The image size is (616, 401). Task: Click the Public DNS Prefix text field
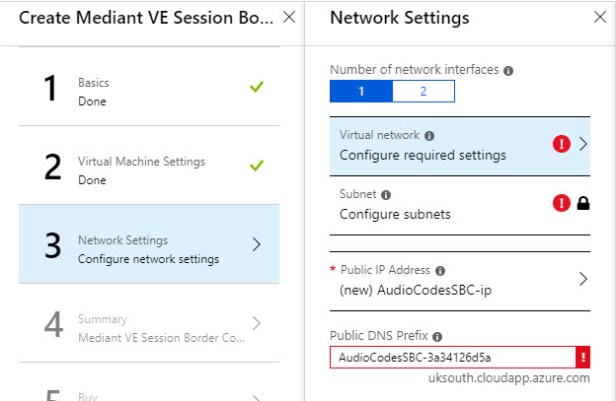451,357
